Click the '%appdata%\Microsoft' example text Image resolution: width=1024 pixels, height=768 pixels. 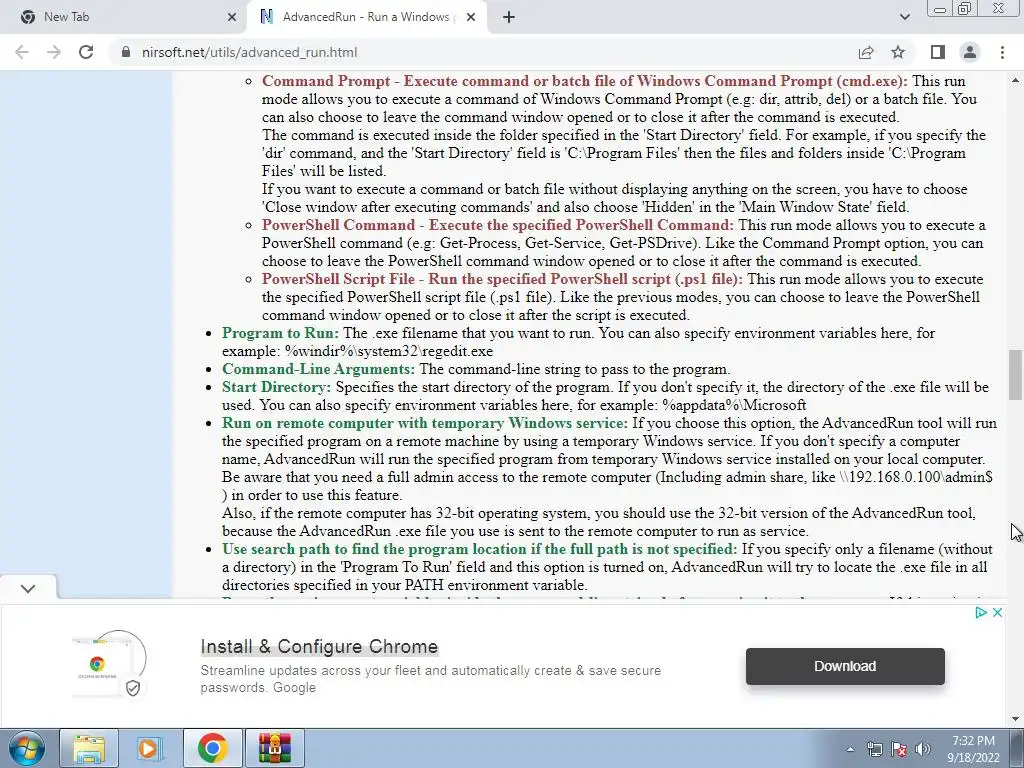pos(734,405)
